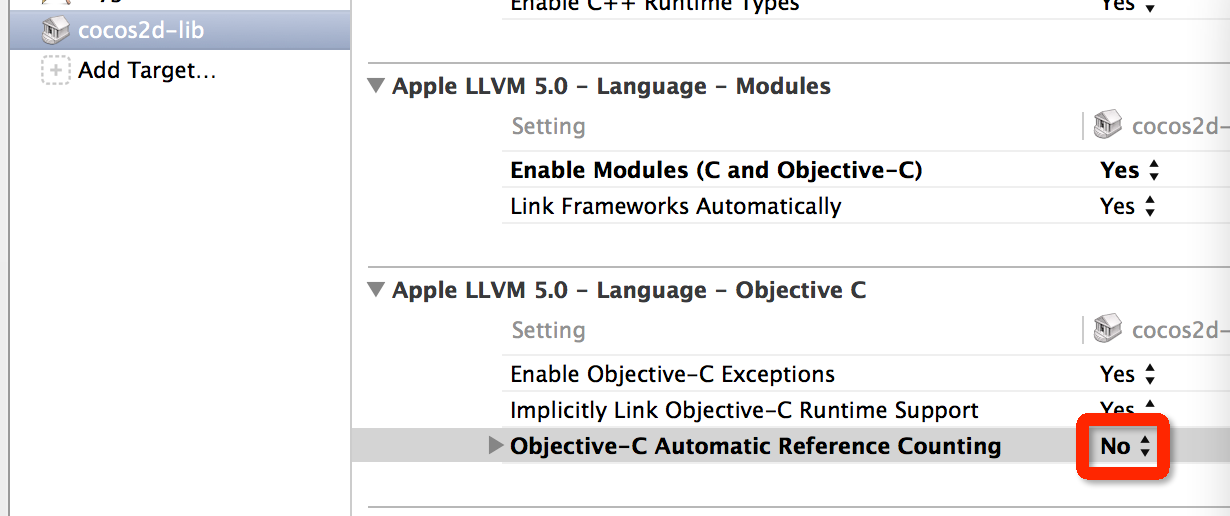Image resolution: width=1230 pixels, height=516 pixels.
Task: Select Enable Modules (C and Objective-C) setting
Action: pyautogui.click(x=716, y=170)
